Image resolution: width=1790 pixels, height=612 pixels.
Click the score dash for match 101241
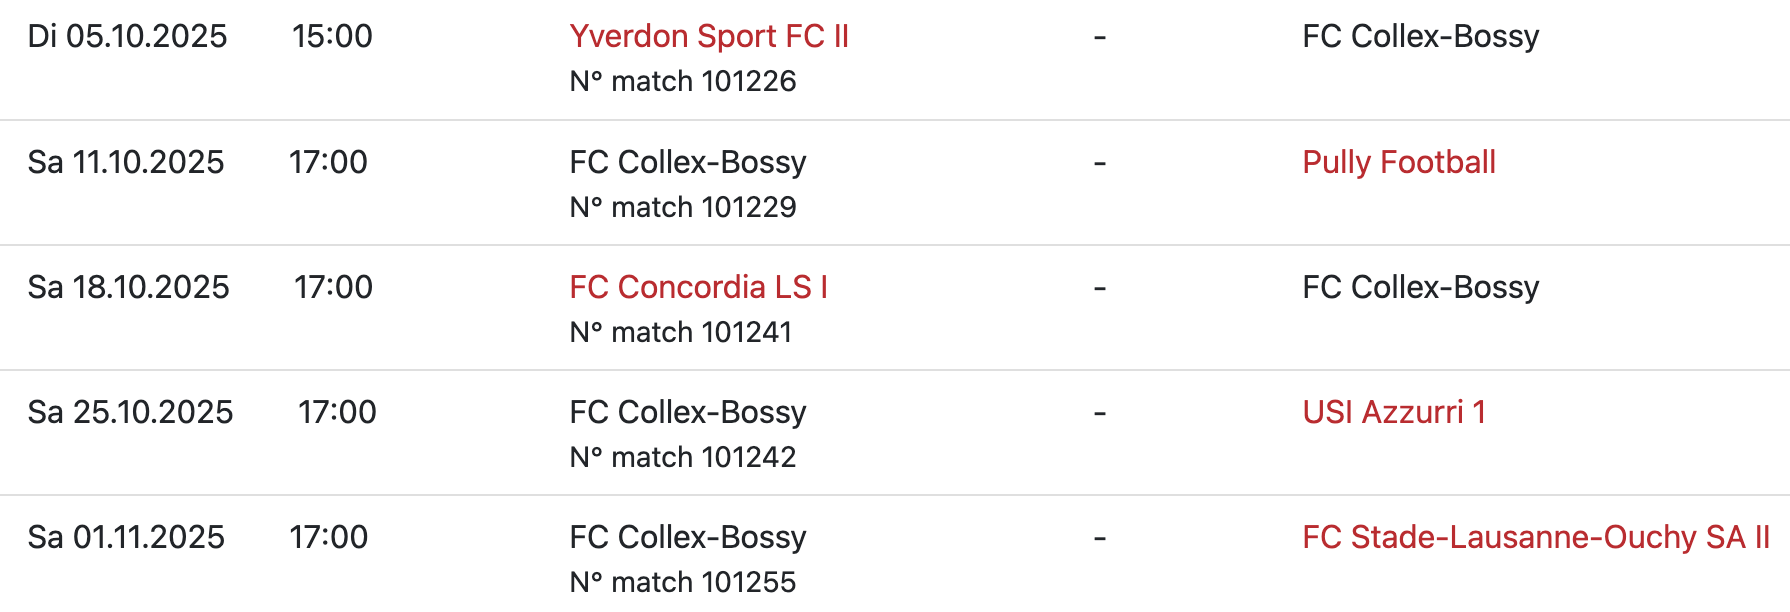pos(1099,288)
